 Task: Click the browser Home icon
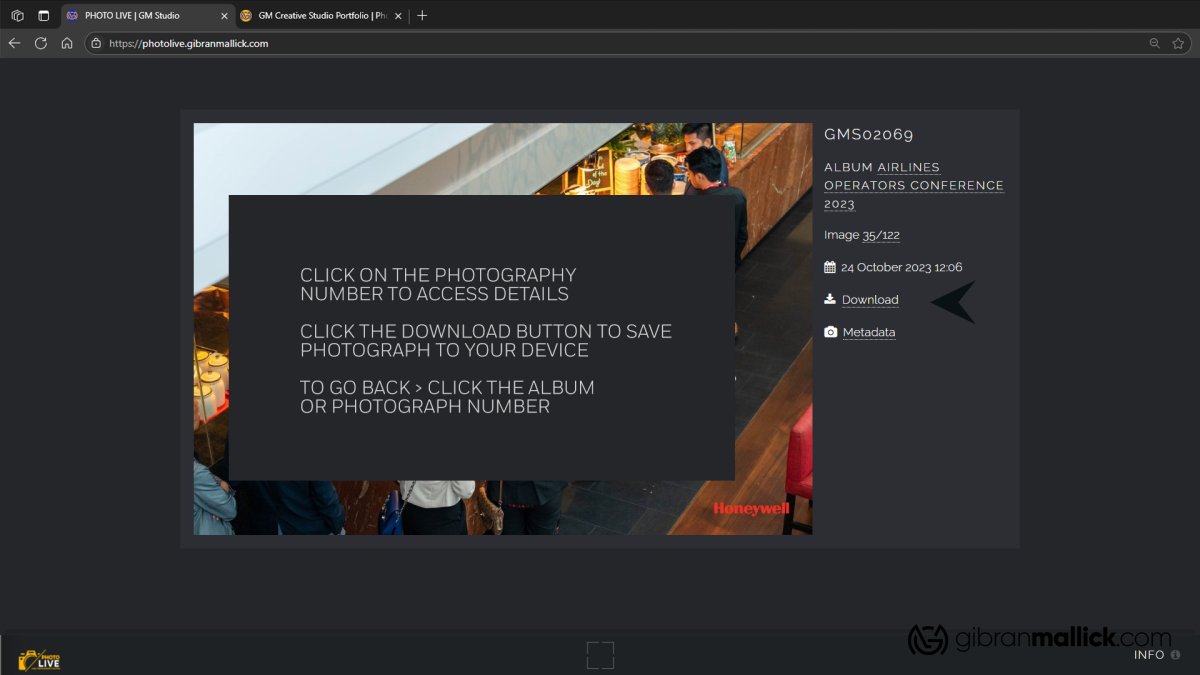point(66,43)
